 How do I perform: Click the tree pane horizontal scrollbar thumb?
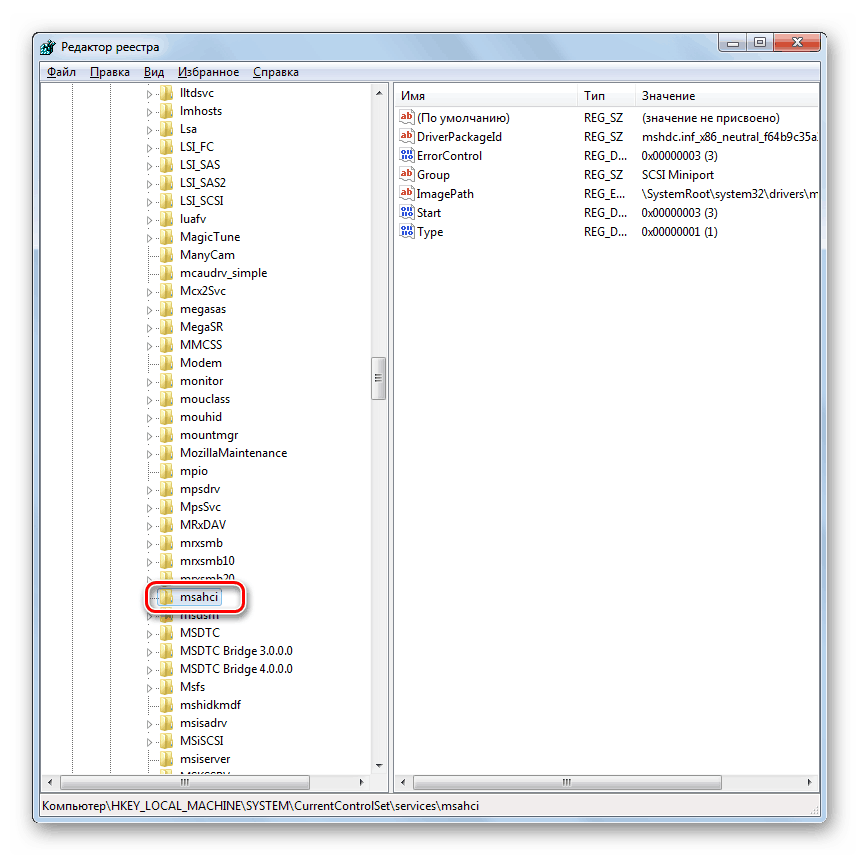[185, 783]
